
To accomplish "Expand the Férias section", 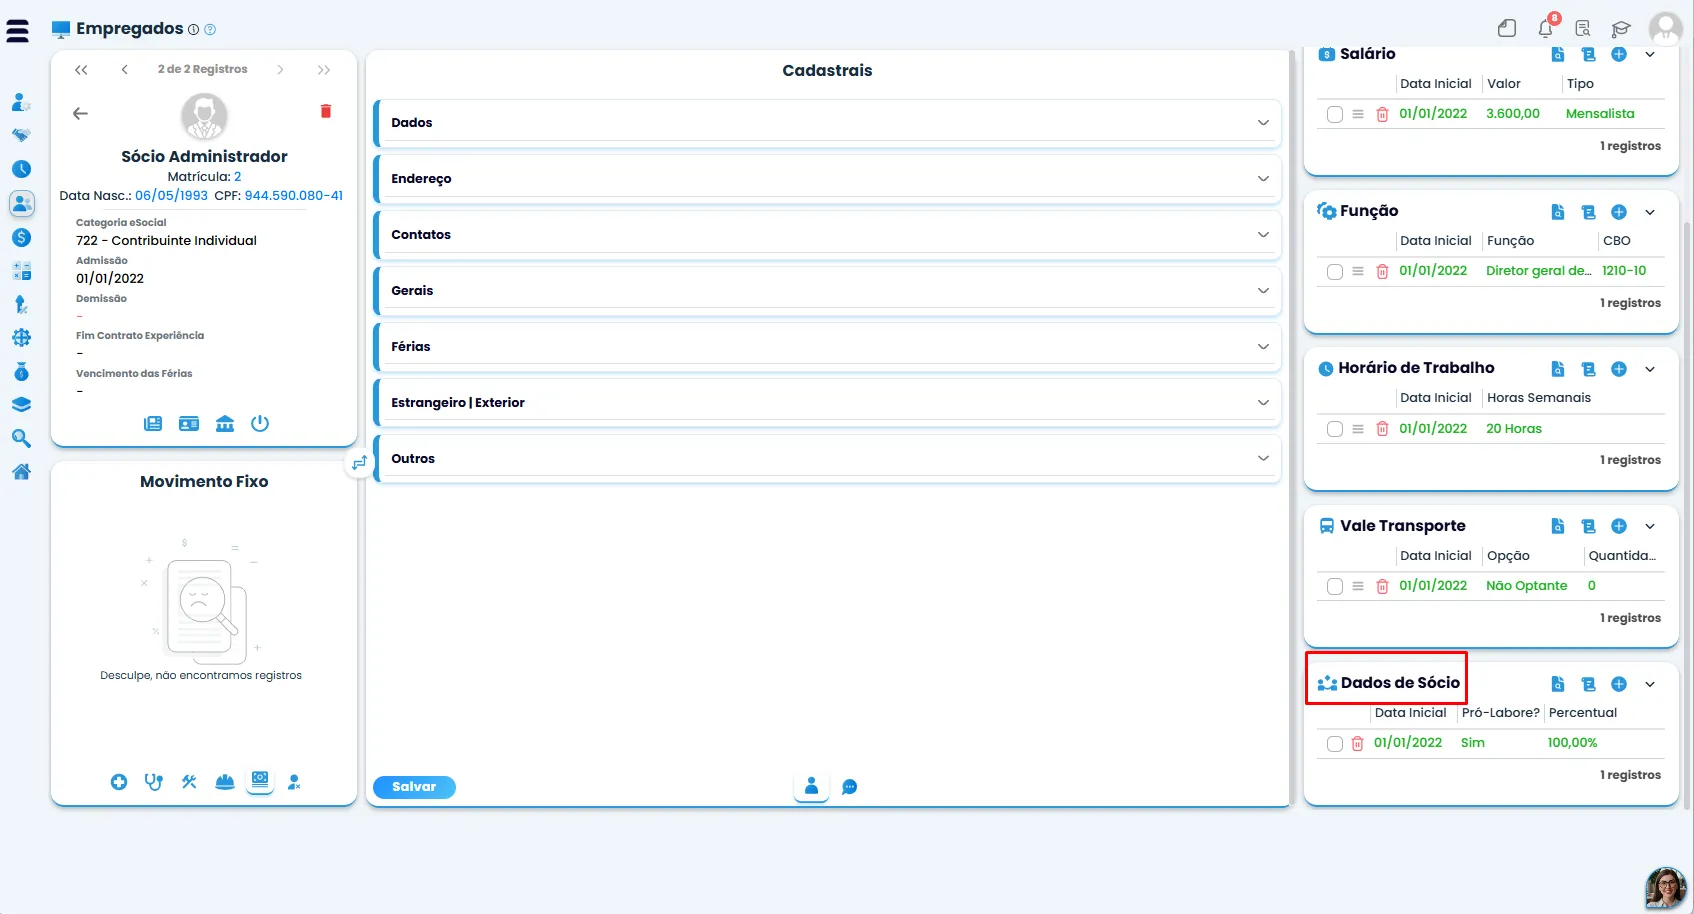I will 827,347.
